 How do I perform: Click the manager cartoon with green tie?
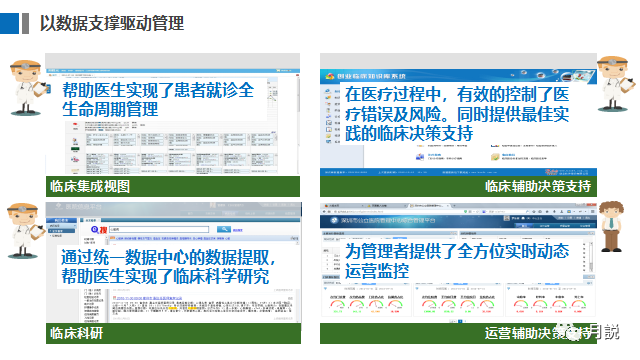[611, 226]
